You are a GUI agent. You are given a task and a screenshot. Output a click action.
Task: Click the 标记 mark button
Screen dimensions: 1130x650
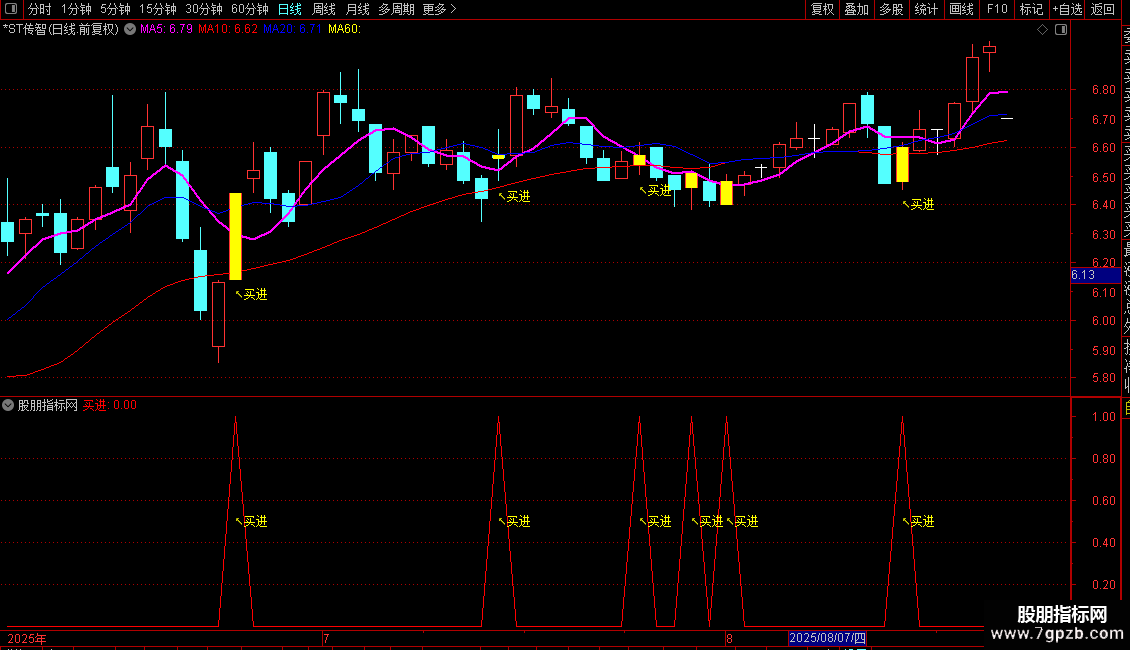pos(1031,9)
